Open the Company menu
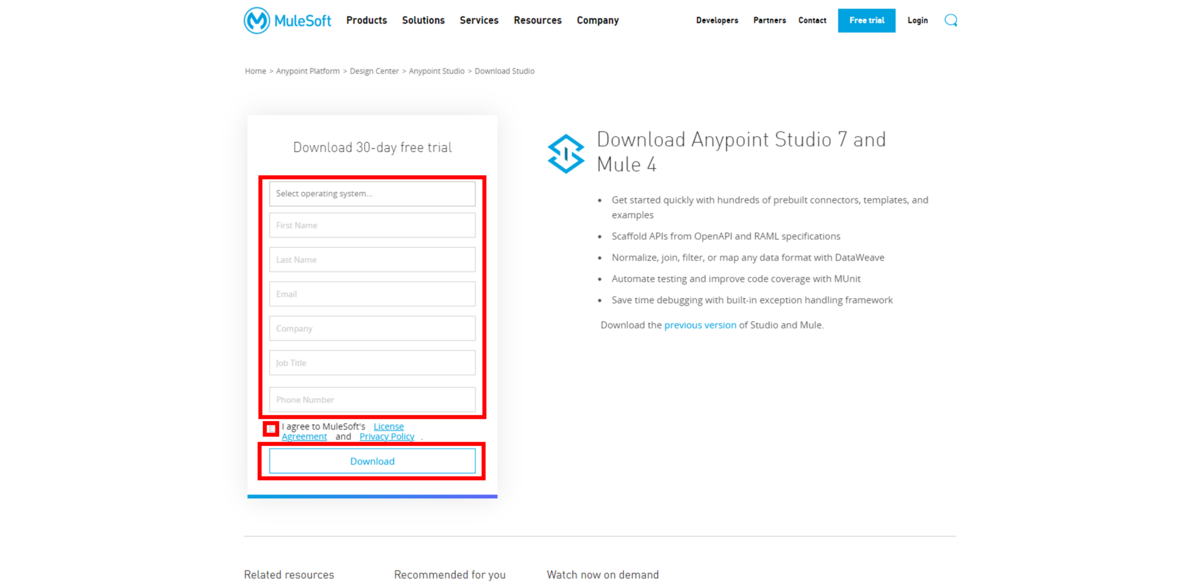This screenshot has height=586, width=1200. 598,20
